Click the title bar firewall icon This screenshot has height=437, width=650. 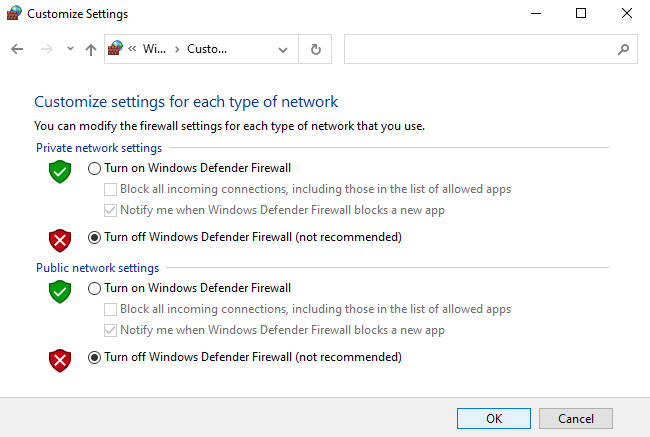(14, 13)
